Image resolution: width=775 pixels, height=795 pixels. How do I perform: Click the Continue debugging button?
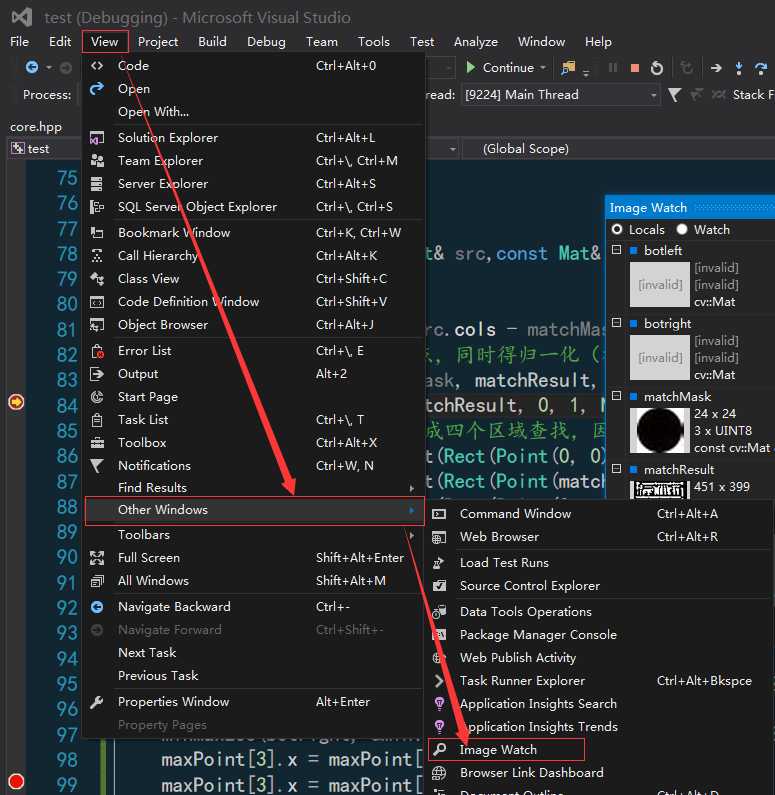[x=505, y=68]
